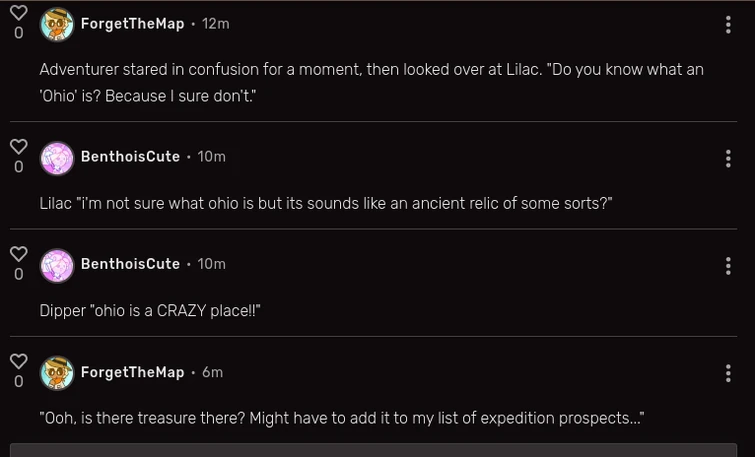This screenshot has width=755, height=457.
Task: Click ForgetTheMap's avatar on the 12m comment
Action: [57, 24]
